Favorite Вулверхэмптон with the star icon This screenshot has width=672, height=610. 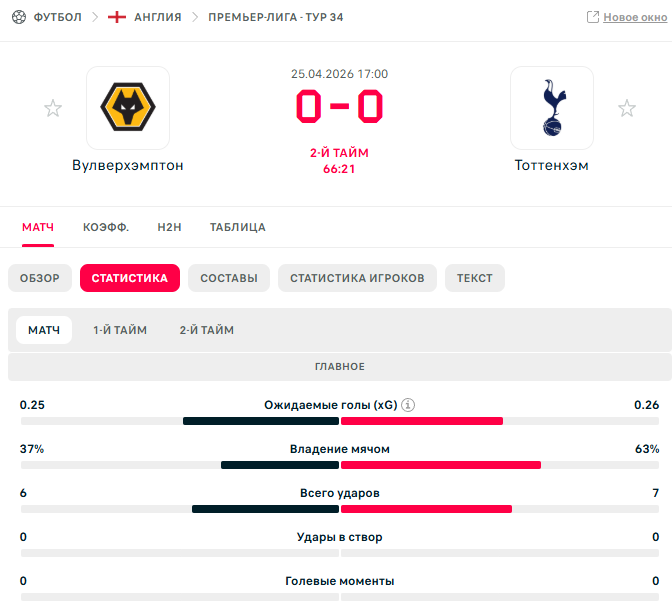coord(53,108)
